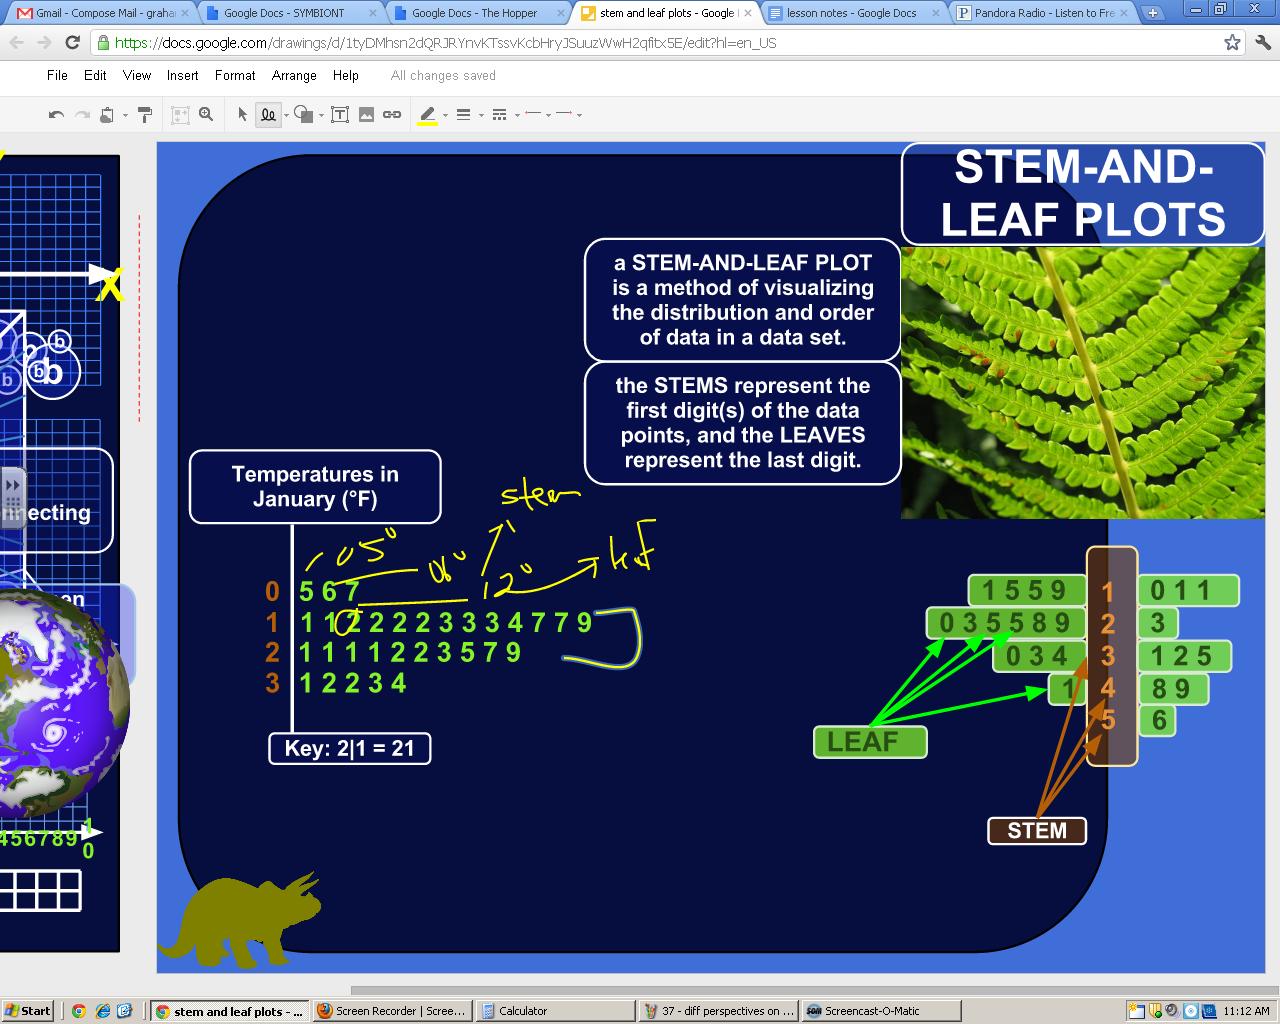
Task: Open a new browser tab
Action: point(1153,13)
